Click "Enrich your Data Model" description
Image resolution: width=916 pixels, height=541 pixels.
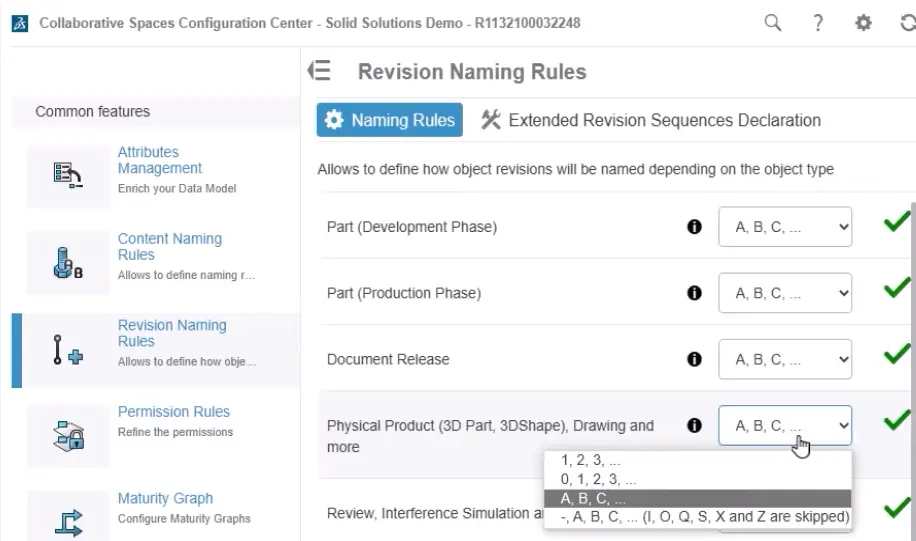(x=177, y=189)
